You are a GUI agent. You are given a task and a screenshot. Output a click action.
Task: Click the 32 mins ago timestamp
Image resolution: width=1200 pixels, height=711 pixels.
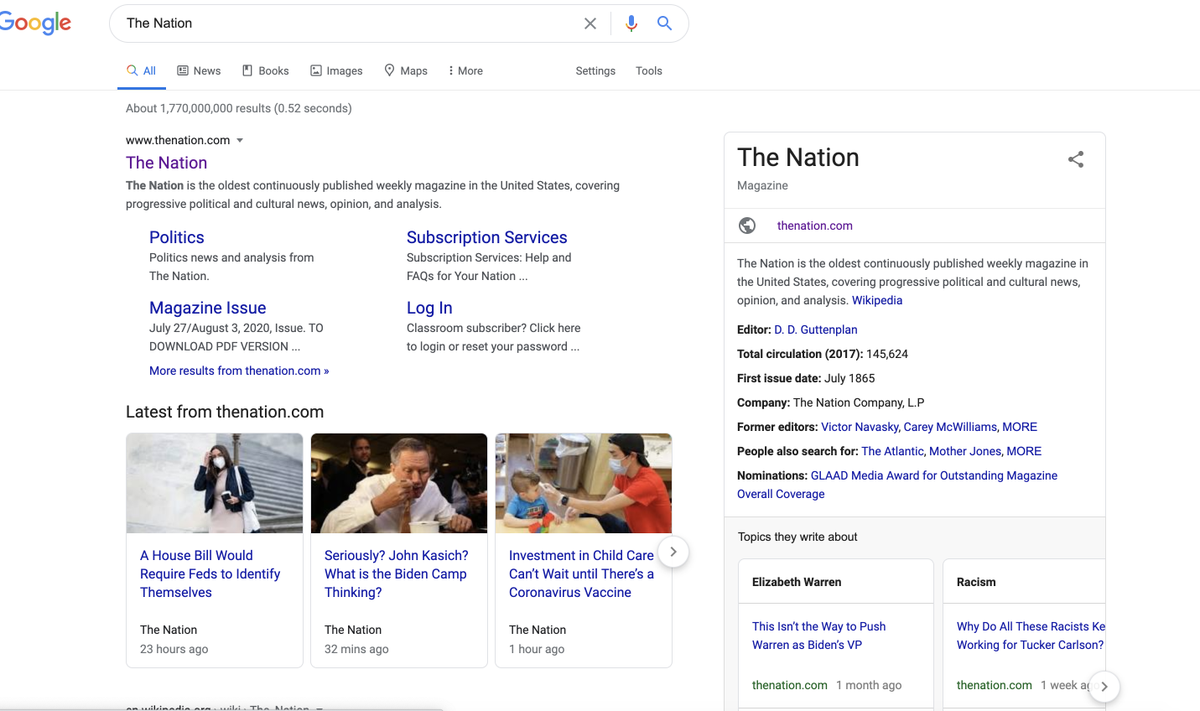tap(356, 649)
